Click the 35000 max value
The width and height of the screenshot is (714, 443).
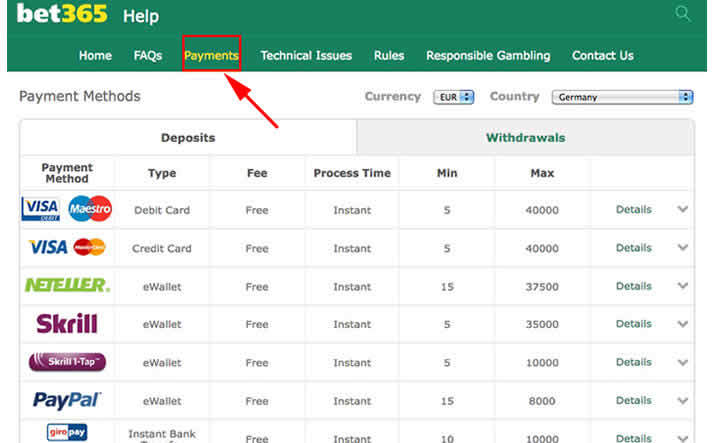click(x=542, y=324)
